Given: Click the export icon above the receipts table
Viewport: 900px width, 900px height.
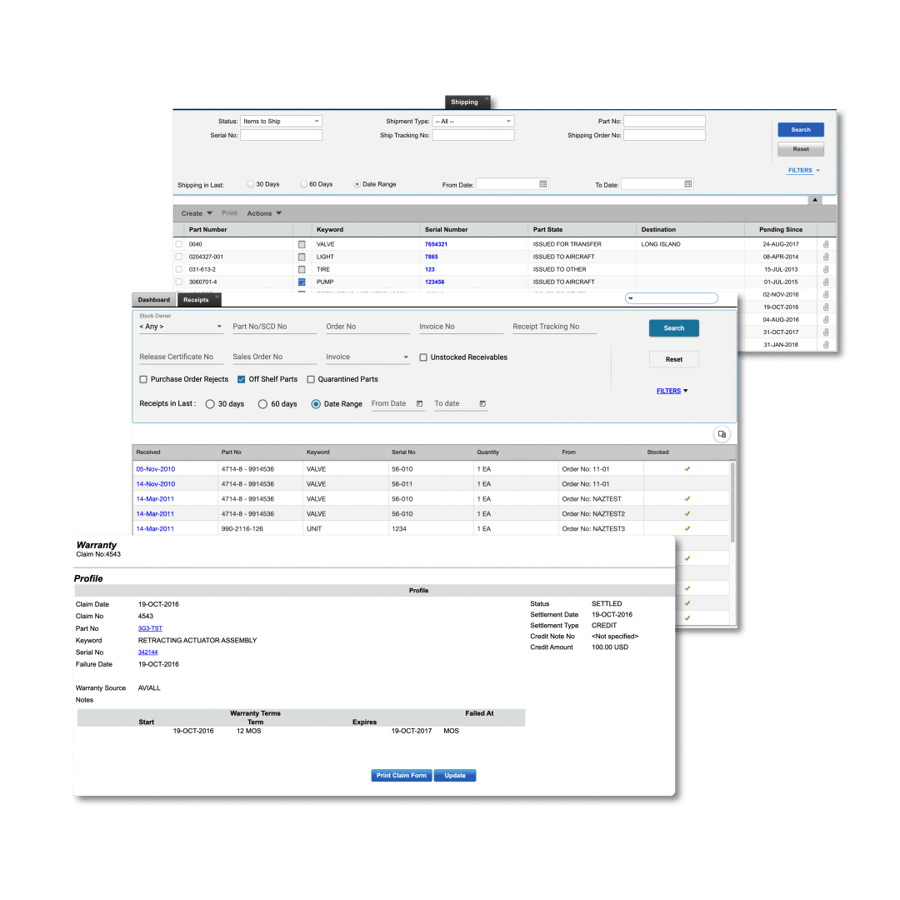Looking at the screenshot, I should click(x=721, y=434).
